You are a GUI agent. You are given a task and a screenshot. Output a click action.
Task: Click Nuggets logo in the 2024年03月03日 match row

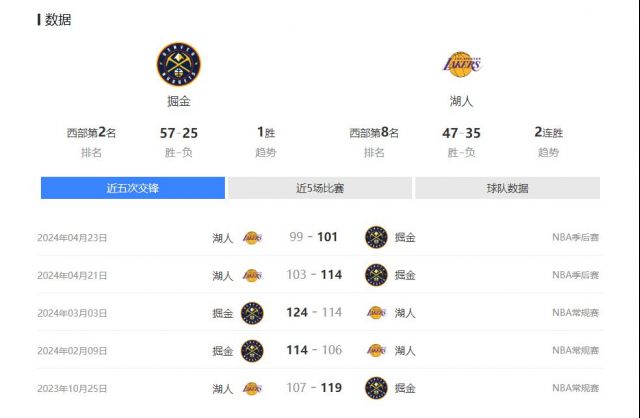click(252, 313)
